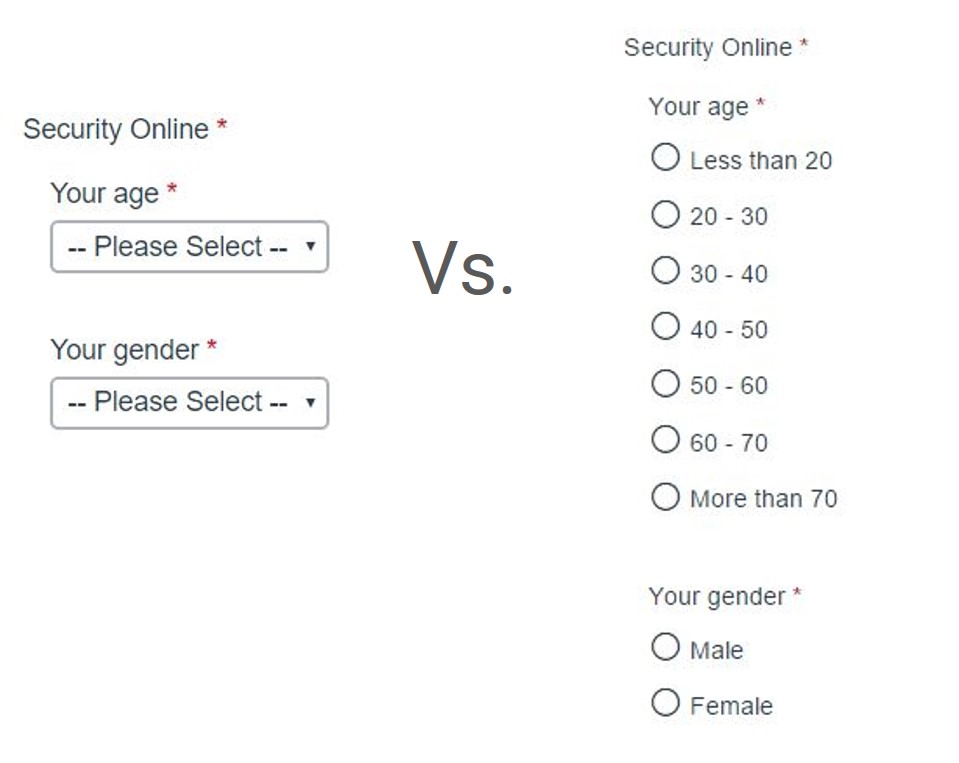Pick the "30 - 40" age radio button
Image resolution: width=959 pixels, height=763 pixels.
pos(665,271)
